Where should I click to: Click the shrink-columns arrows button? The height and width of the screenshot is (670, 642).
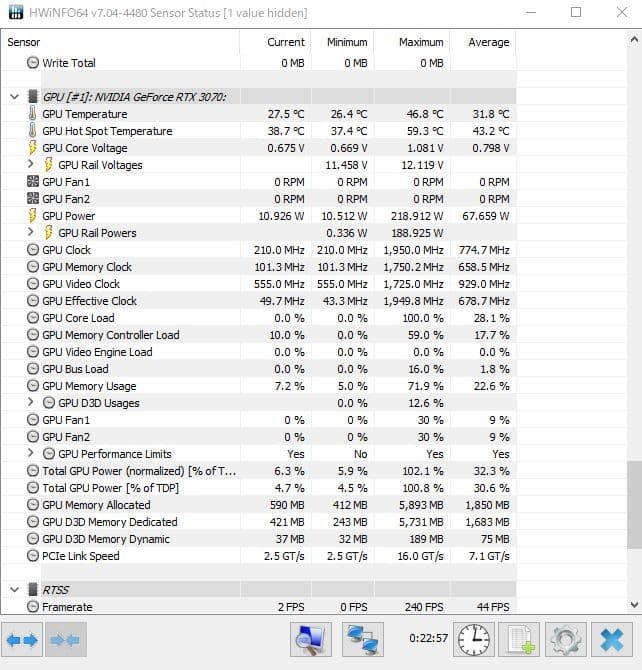[x=65, y=640]
